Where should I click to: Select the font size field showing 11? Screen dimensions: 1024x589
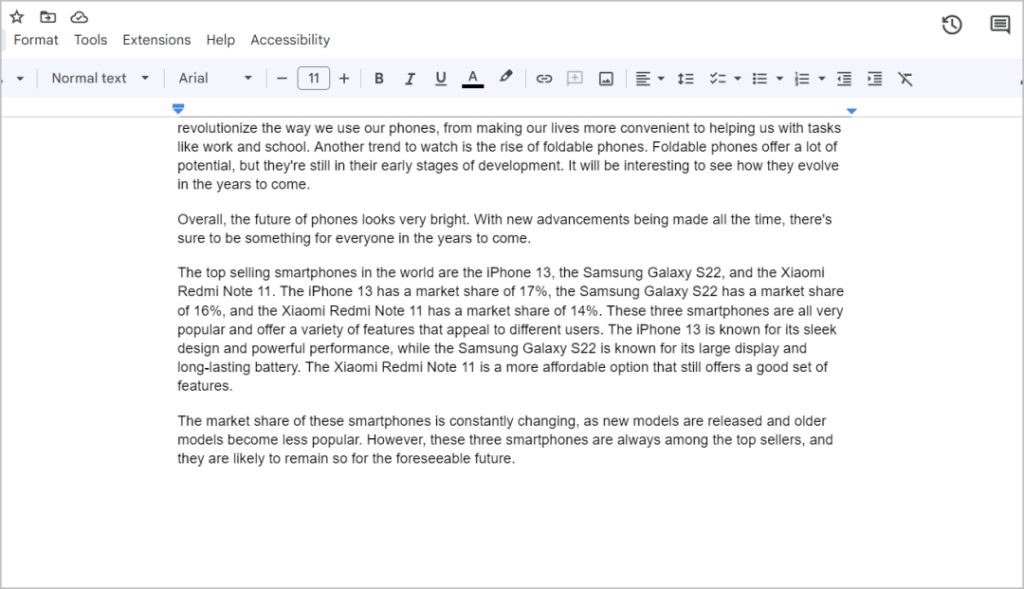click(x=313, y=78)
